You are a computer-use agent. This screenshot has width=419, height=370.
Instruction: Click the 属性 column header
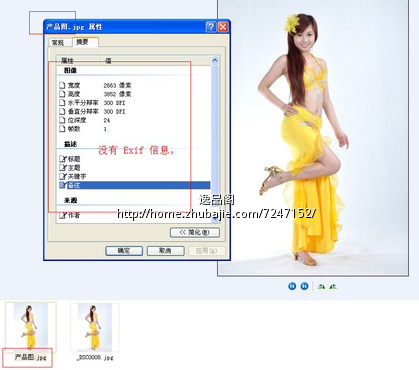tap(79, 60)
